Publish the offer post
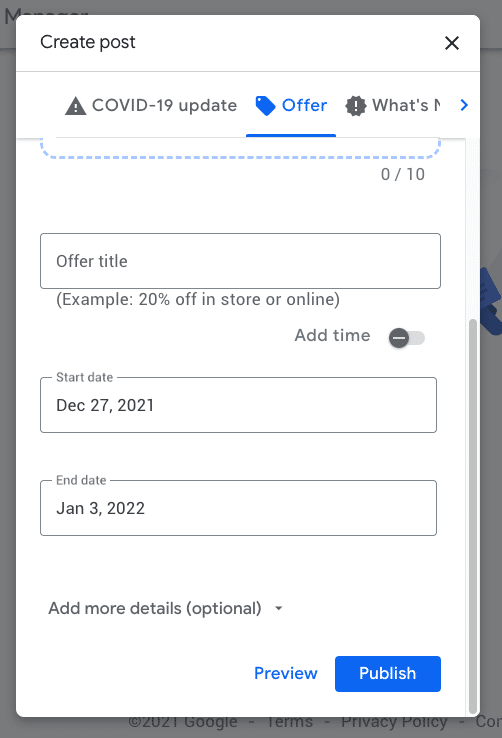The width and height of the screenshot is (502, 738). 388,674
